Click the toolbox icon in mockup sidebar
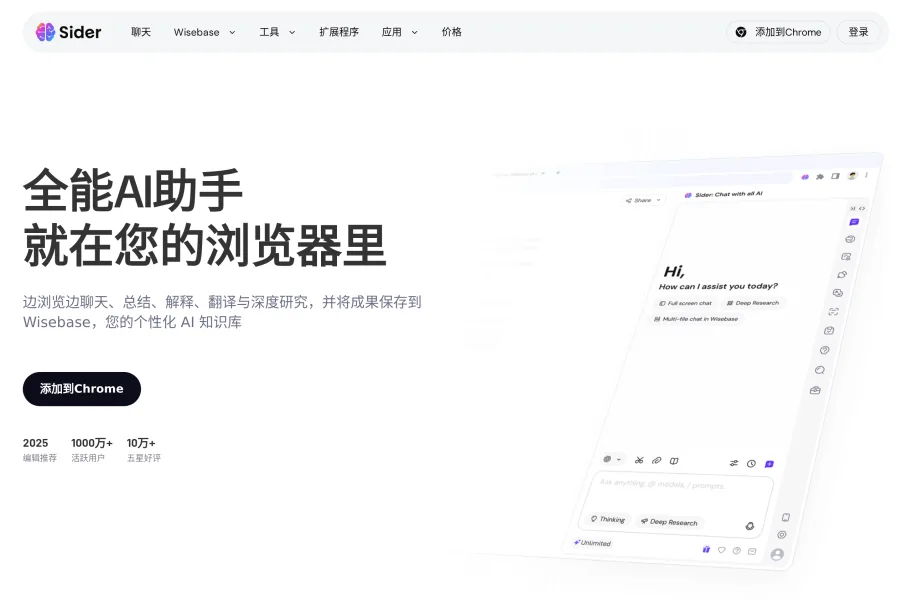Image resolution: width=912 pixels, height=600 pixels. click(815, 390)
